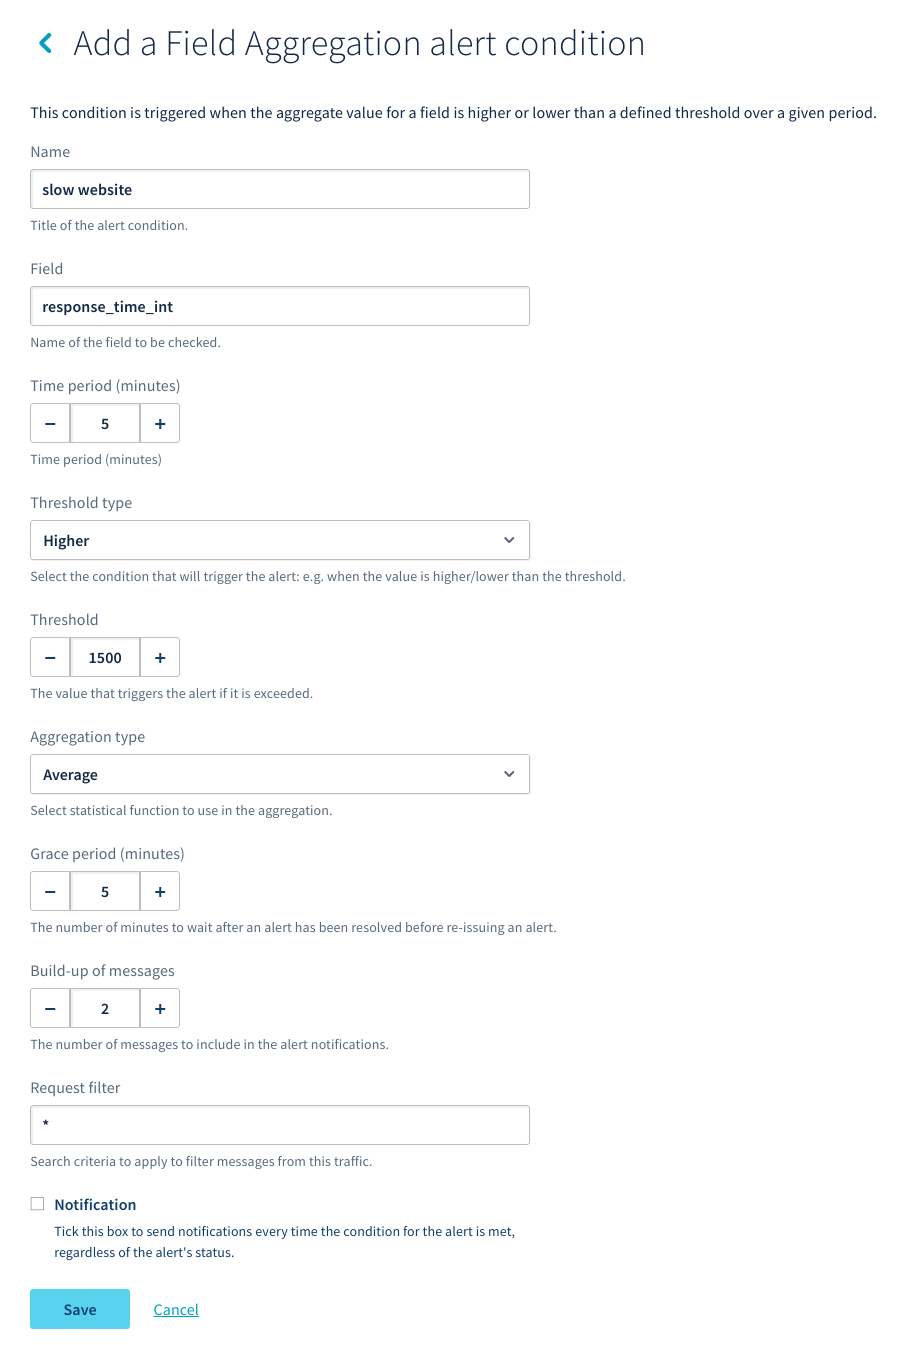The image size is (897, 1345).
Task: Raise the Build-up of messages count
Action: coord(160,1009)
